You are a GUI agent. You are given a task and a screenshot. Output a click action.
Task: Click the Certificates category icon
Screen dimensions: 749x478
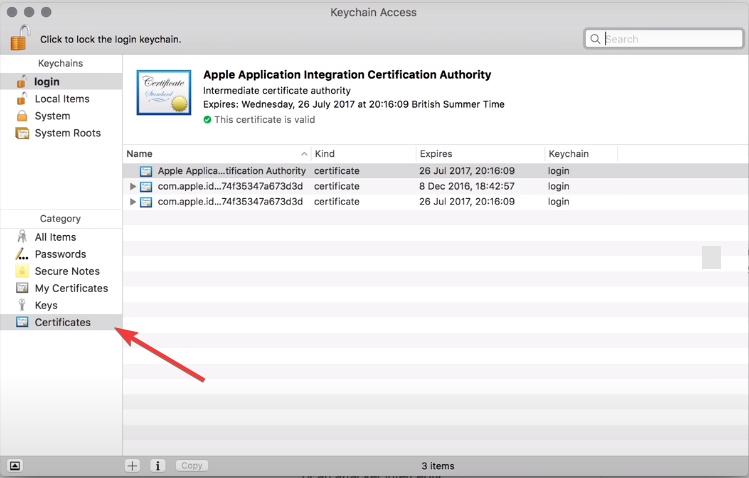(x=22, y=322)
